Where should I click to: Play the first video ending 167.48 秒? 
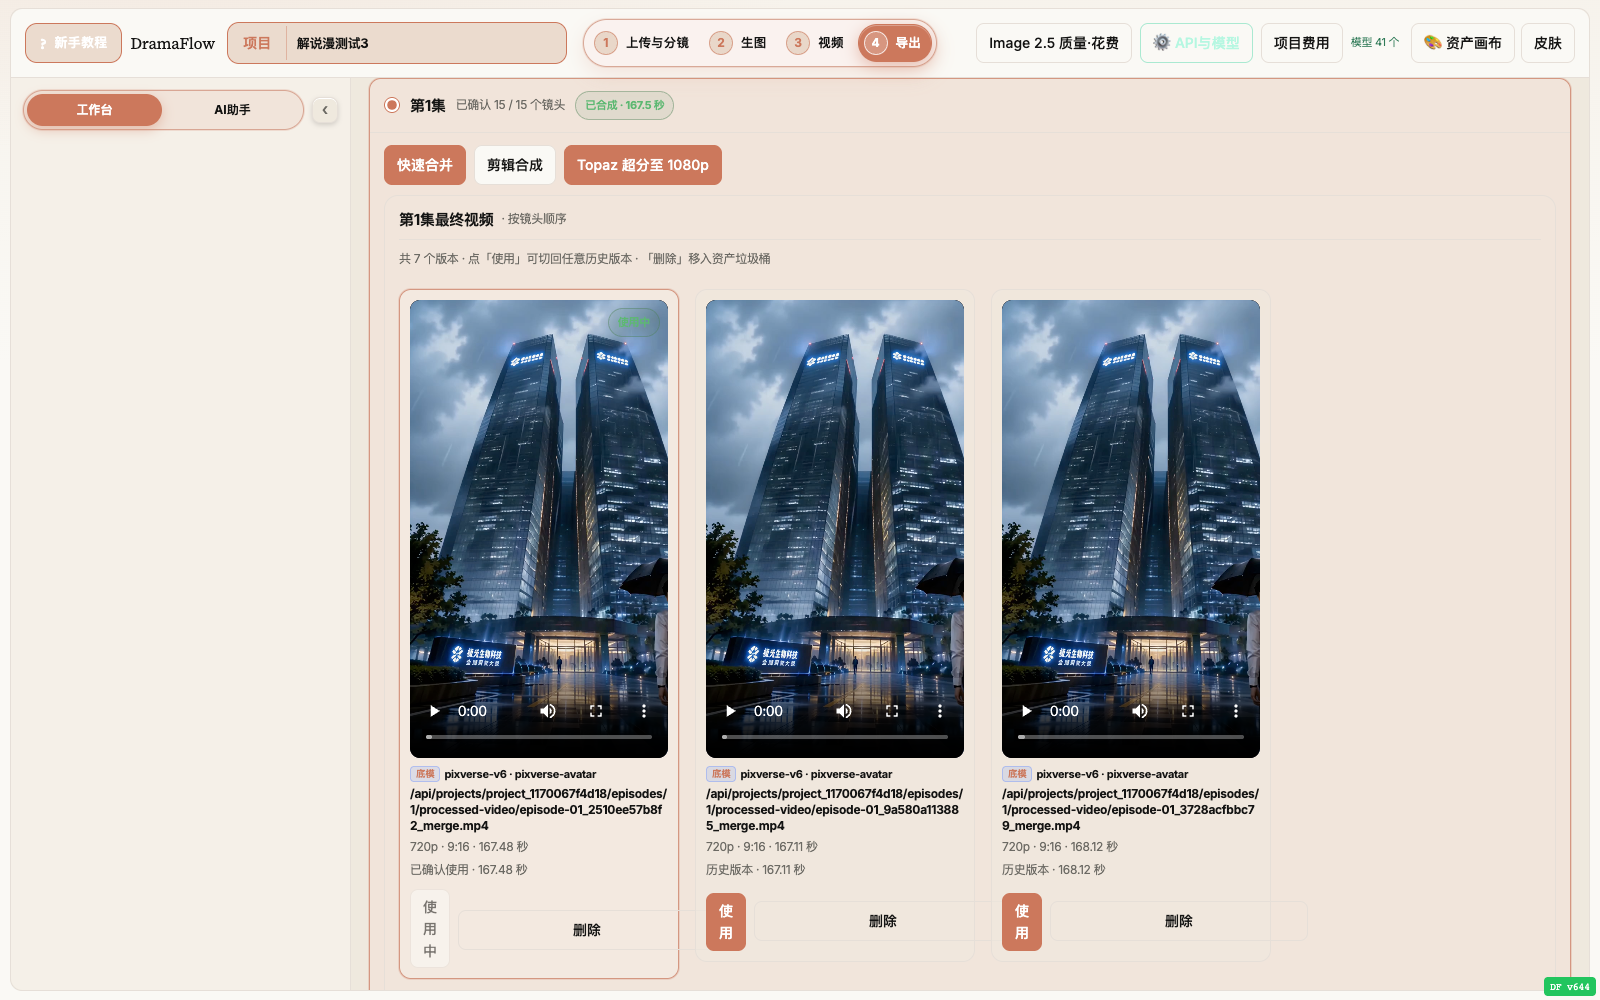coord(435,711)
